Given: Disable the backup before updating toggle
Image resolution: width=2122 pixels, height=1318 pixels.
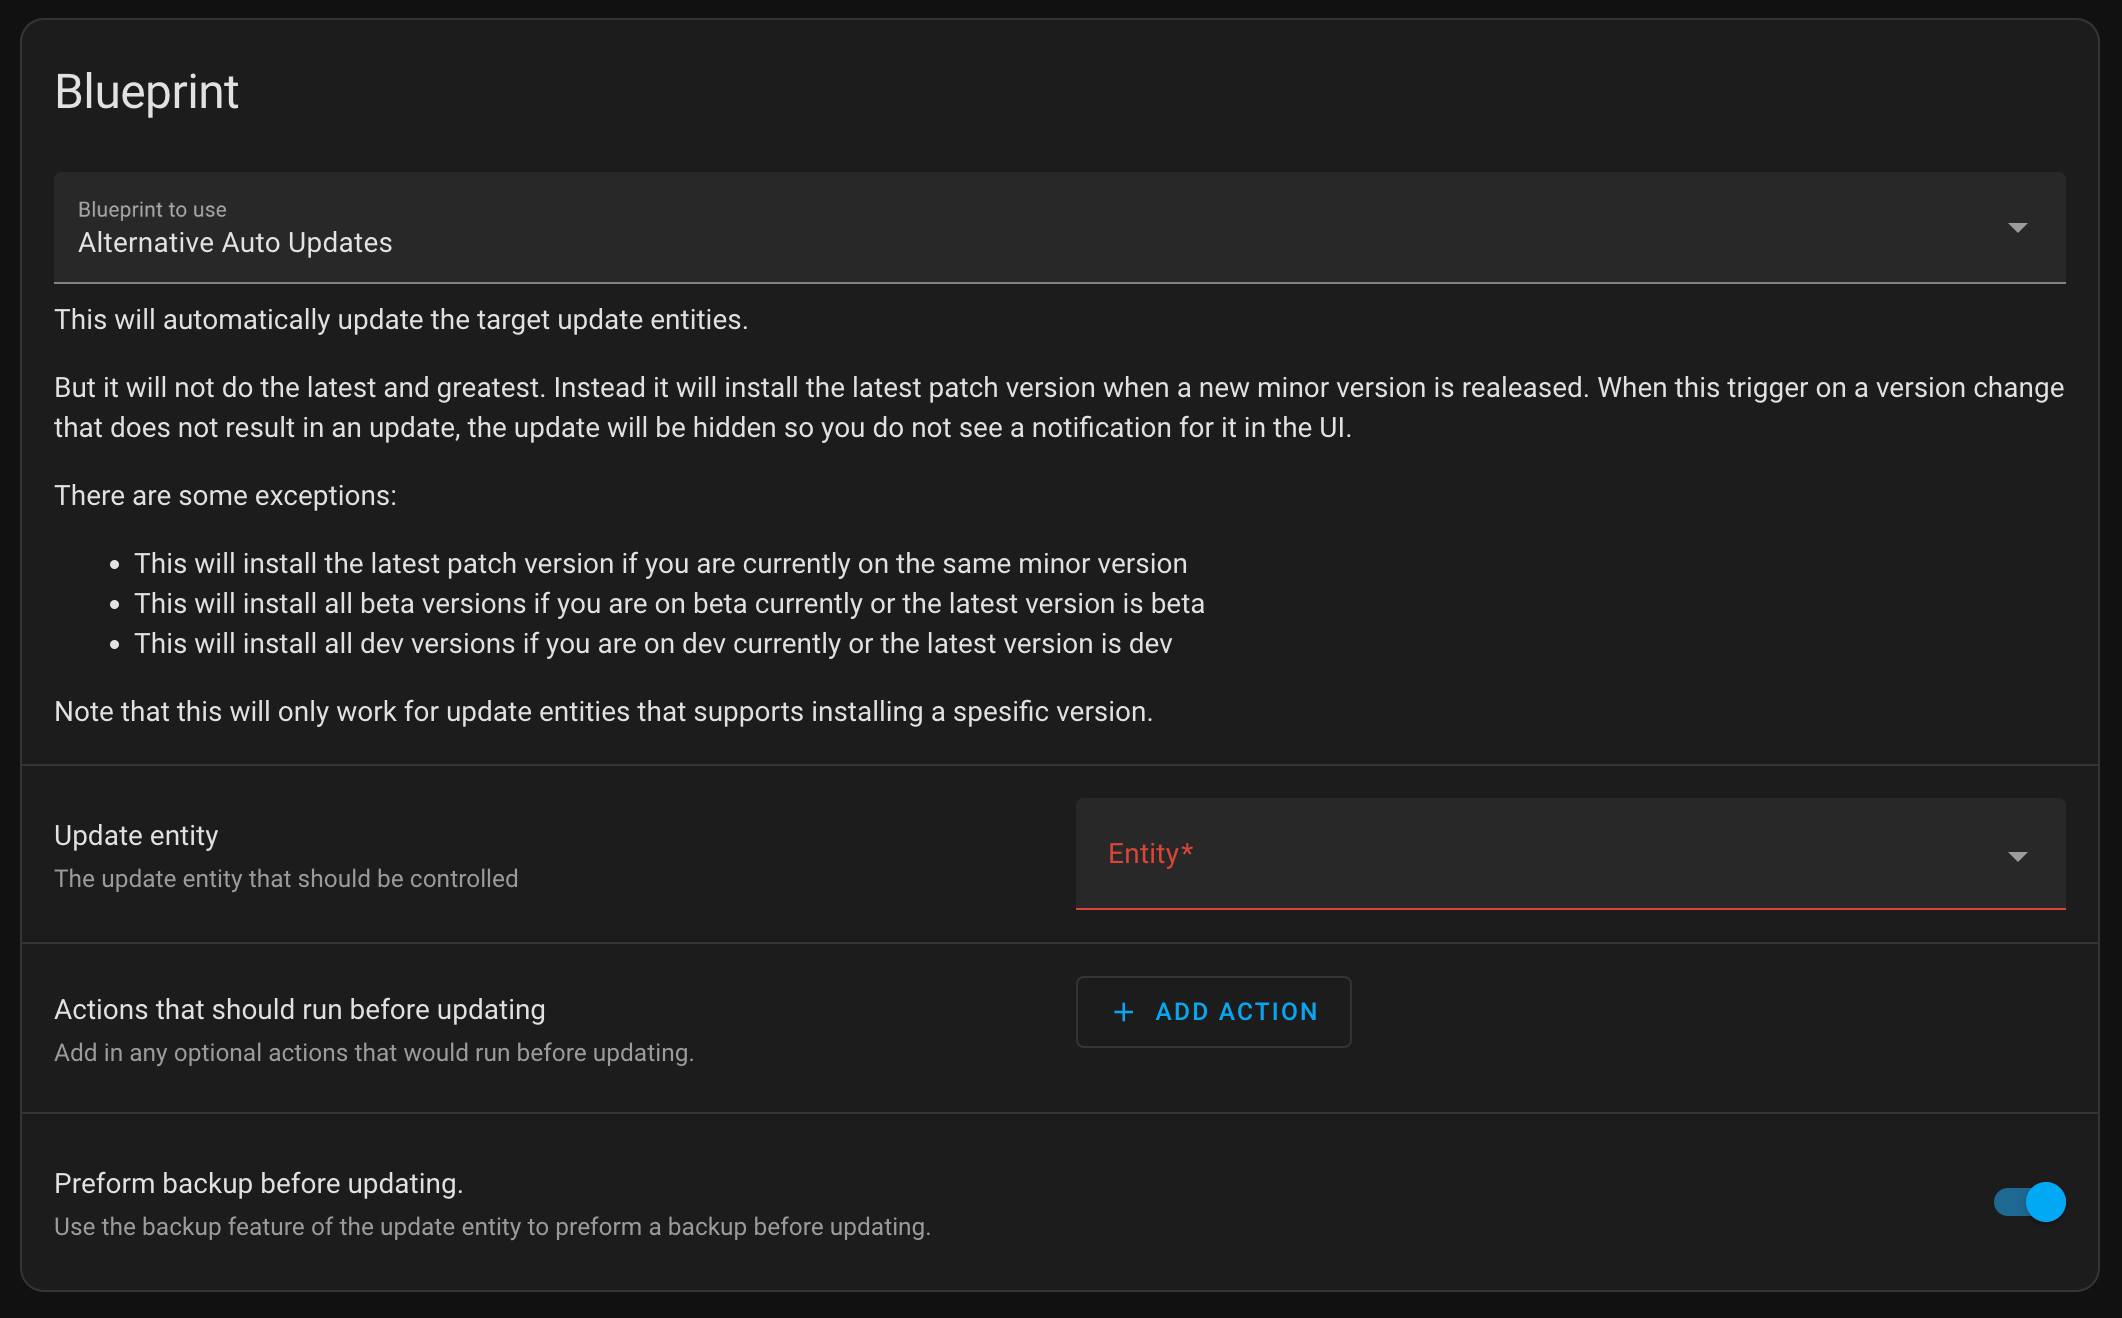Looking at the screenshot, I should click(x=2029, y=1202).
